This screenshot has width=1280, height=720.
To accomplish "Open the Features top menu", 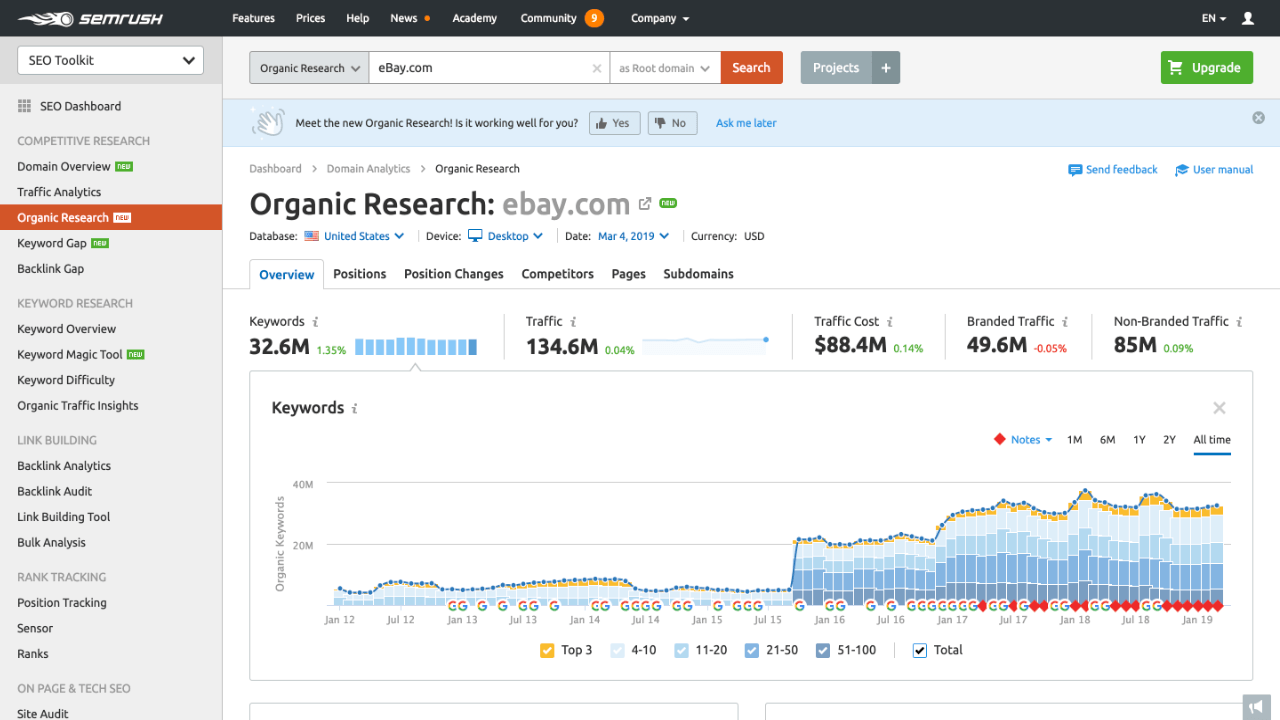I will (253, 18).
